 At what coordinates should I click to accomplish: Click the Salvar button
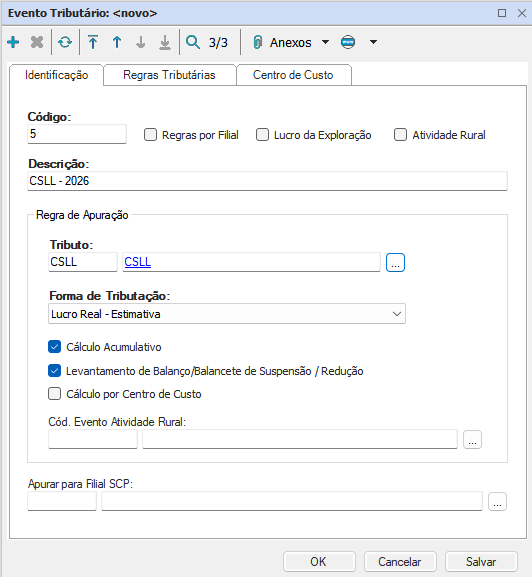pos(481,562)
